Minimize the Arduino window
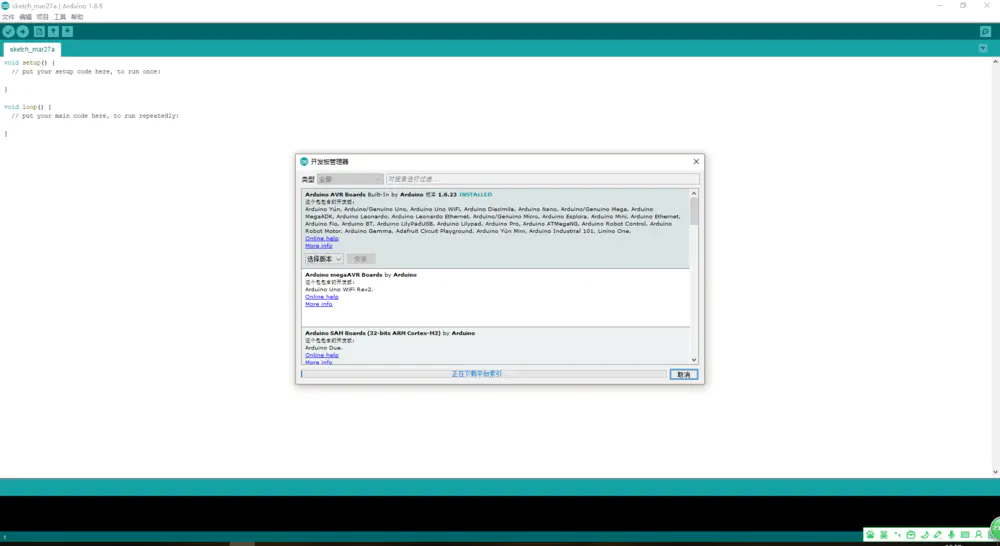 click(x=939, y=5)
